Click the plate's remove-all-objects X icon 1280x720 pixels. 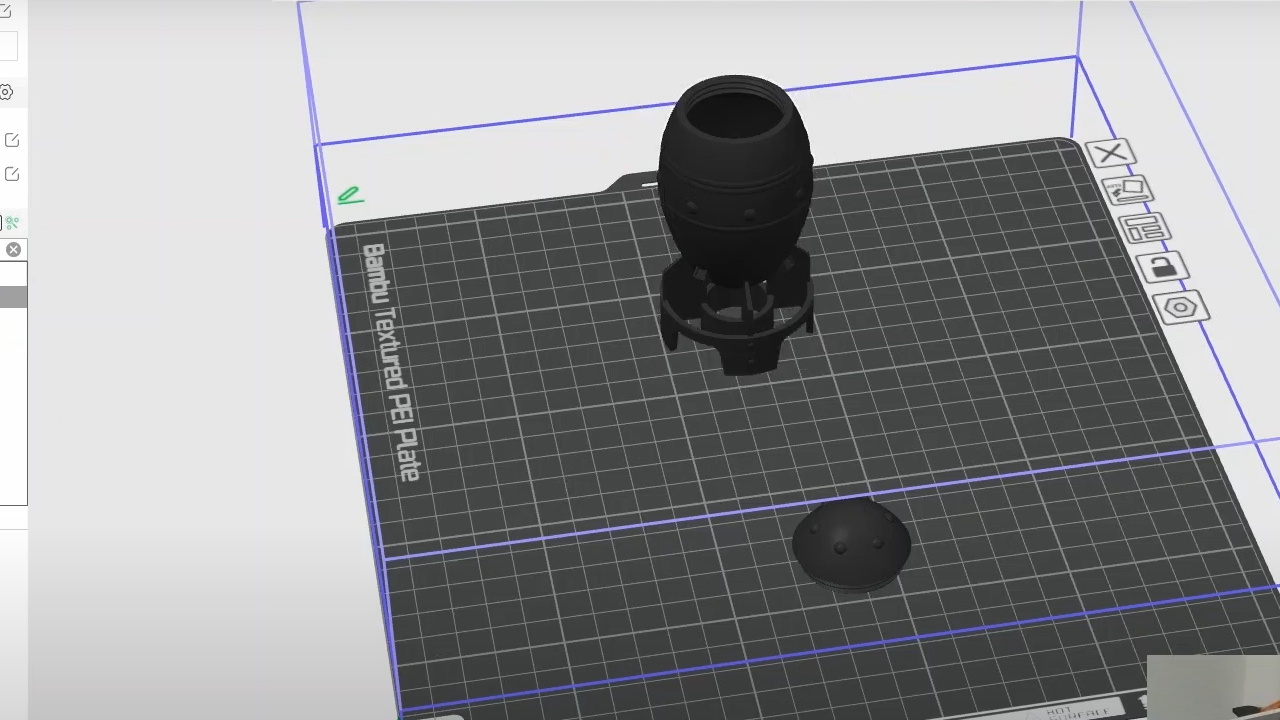1109,154
